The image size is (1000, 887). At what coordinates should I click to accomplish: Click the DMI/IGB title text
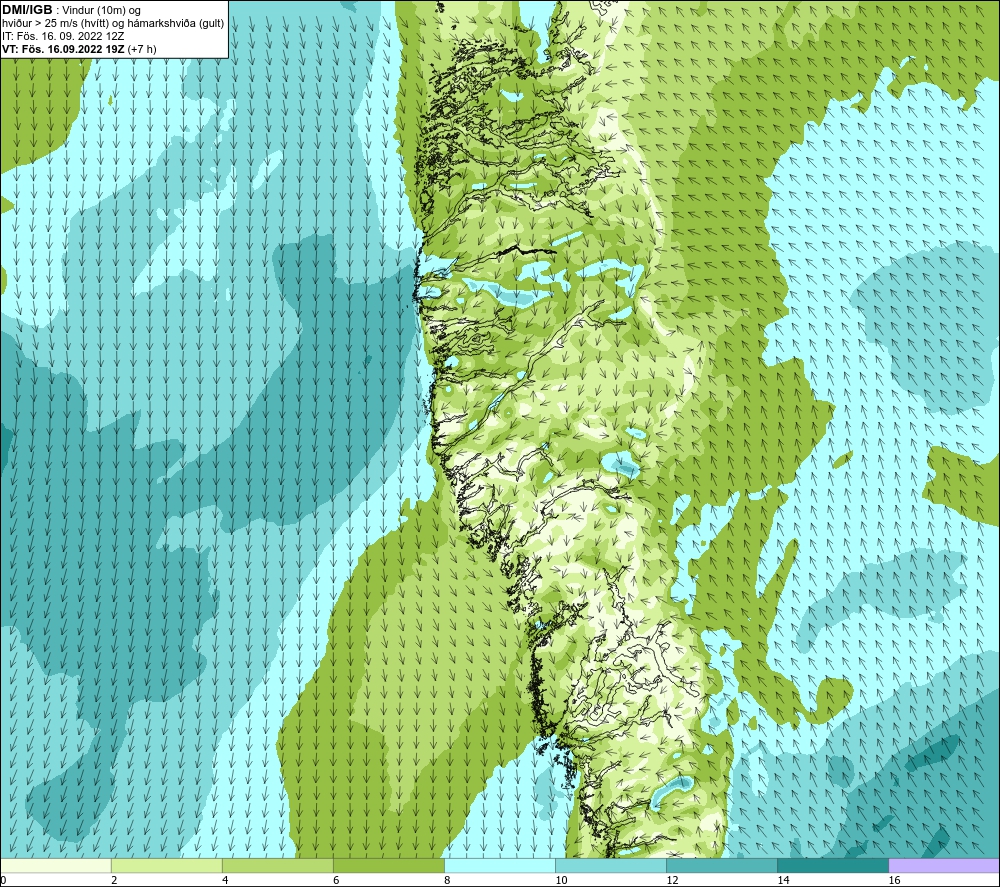pyautogui.click(x=27, y=10)
